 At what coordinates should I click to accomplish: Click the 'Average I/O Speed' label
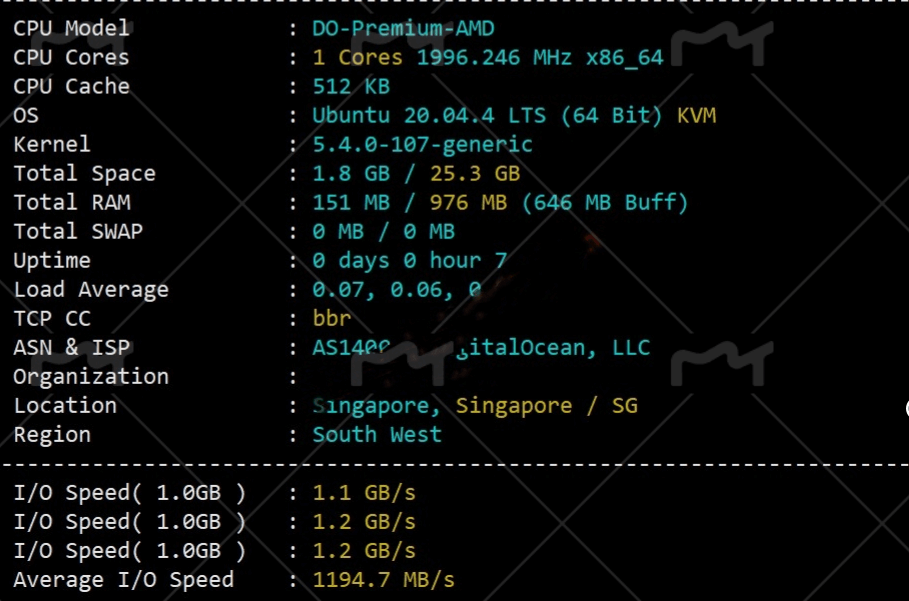(123, 580)
